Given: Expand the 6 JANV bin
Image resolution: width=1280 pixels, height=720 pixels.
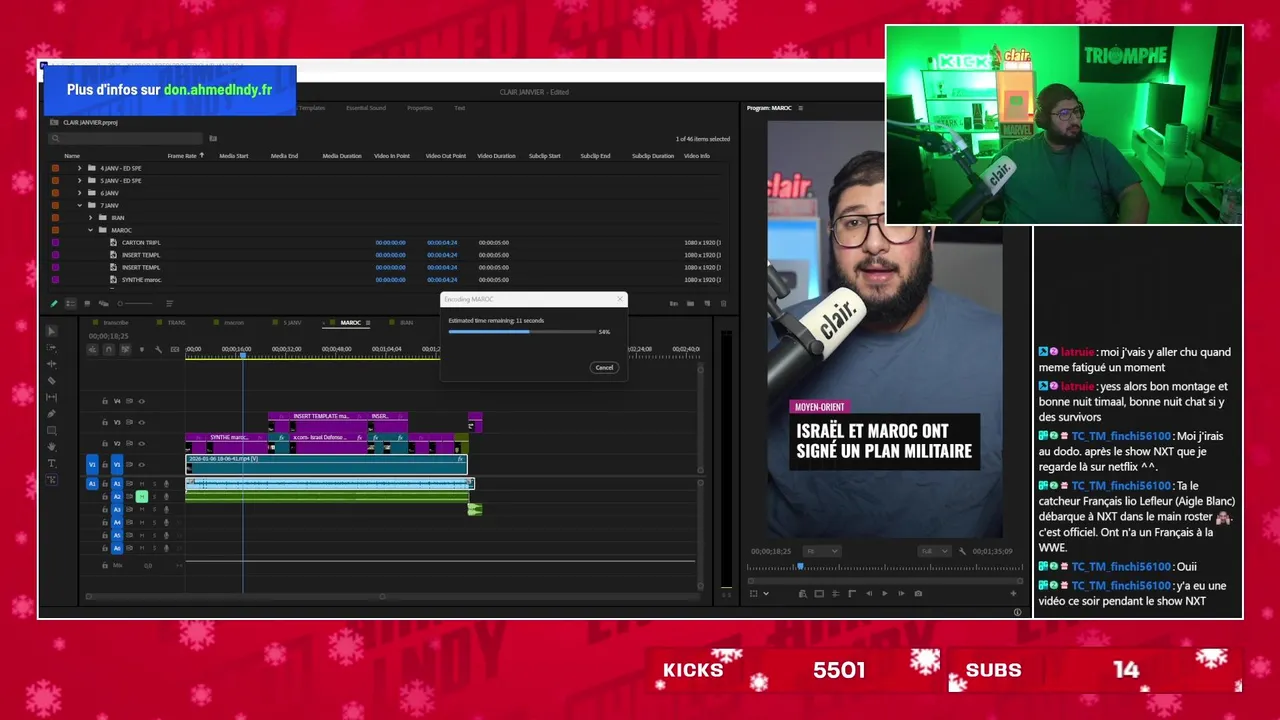Looking at the screenshot, I should (x=80, y=193).
